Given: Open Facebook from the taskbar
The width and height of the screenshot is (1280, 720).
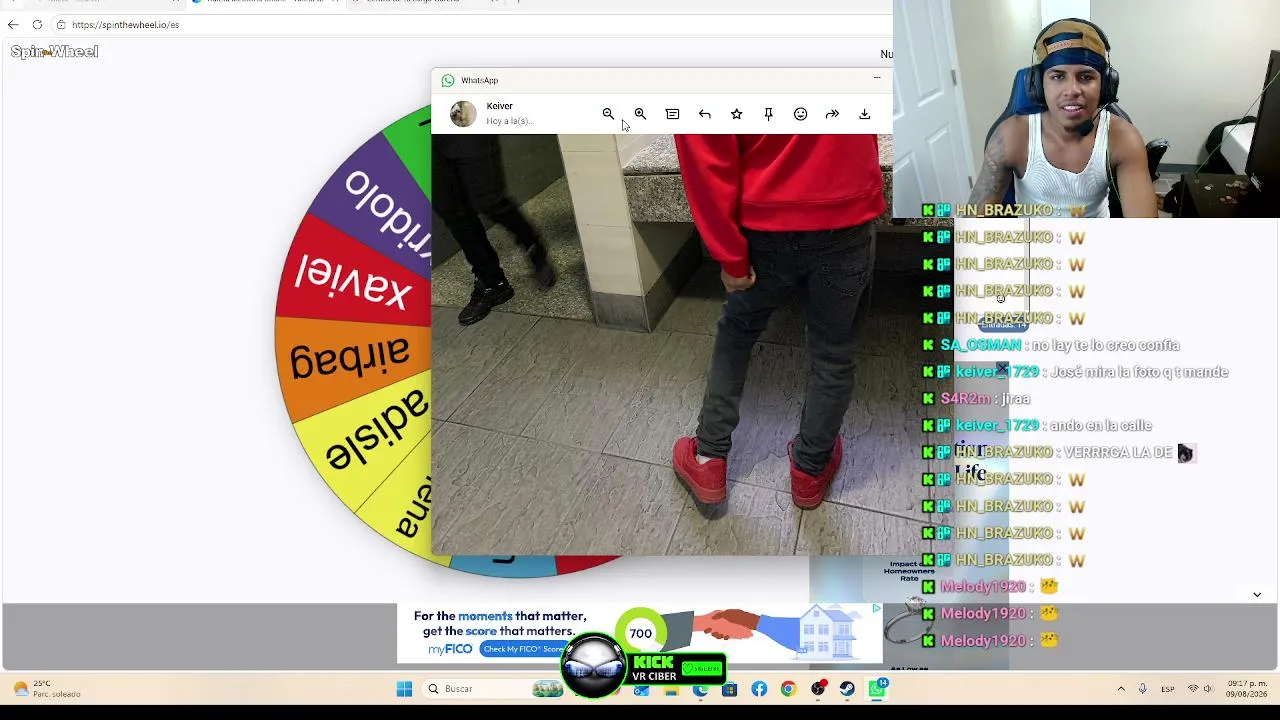Looking at the screenshot, I should point(759,689).
